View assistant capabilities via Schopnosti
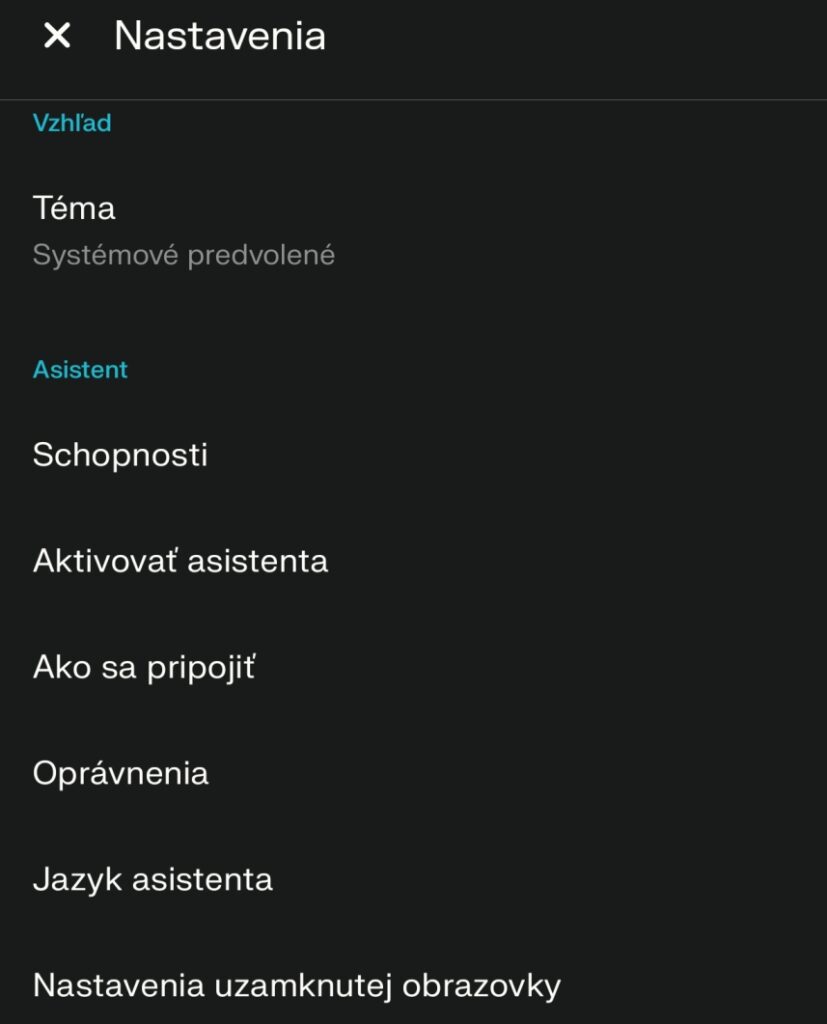The image size is (827, 1024). click(120, 455)
